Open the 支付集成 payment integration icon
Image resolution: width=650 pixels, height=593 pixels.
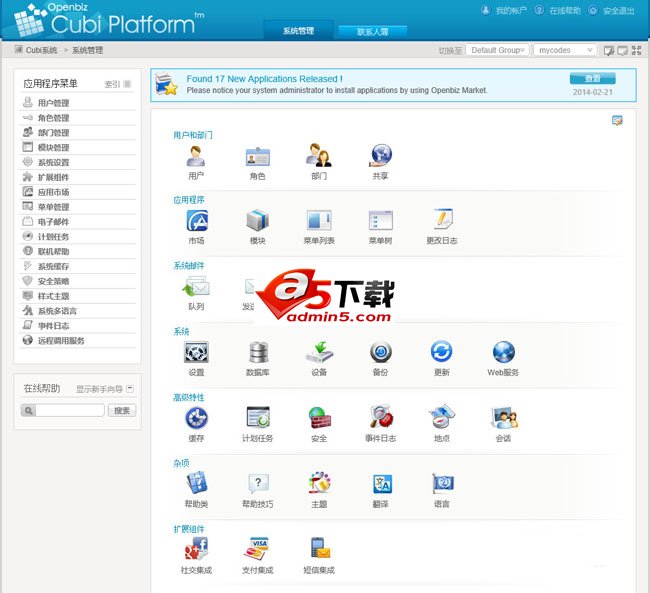(x=256, y=549)
